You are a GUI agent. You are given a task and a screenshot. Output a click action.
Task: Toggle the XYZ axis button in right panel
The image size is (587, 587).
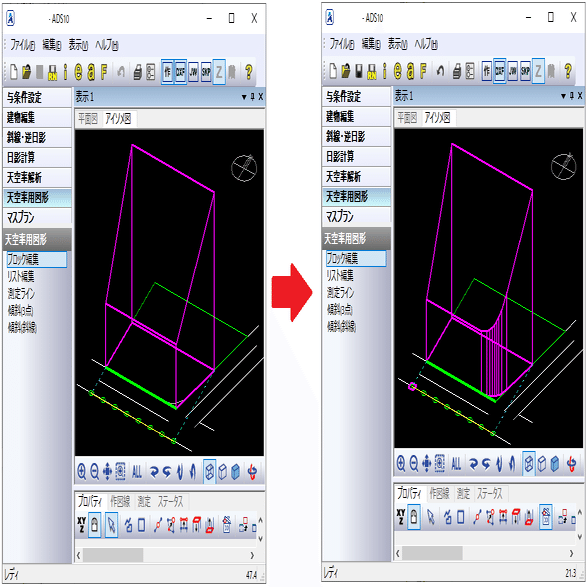[x=401, y=516]
